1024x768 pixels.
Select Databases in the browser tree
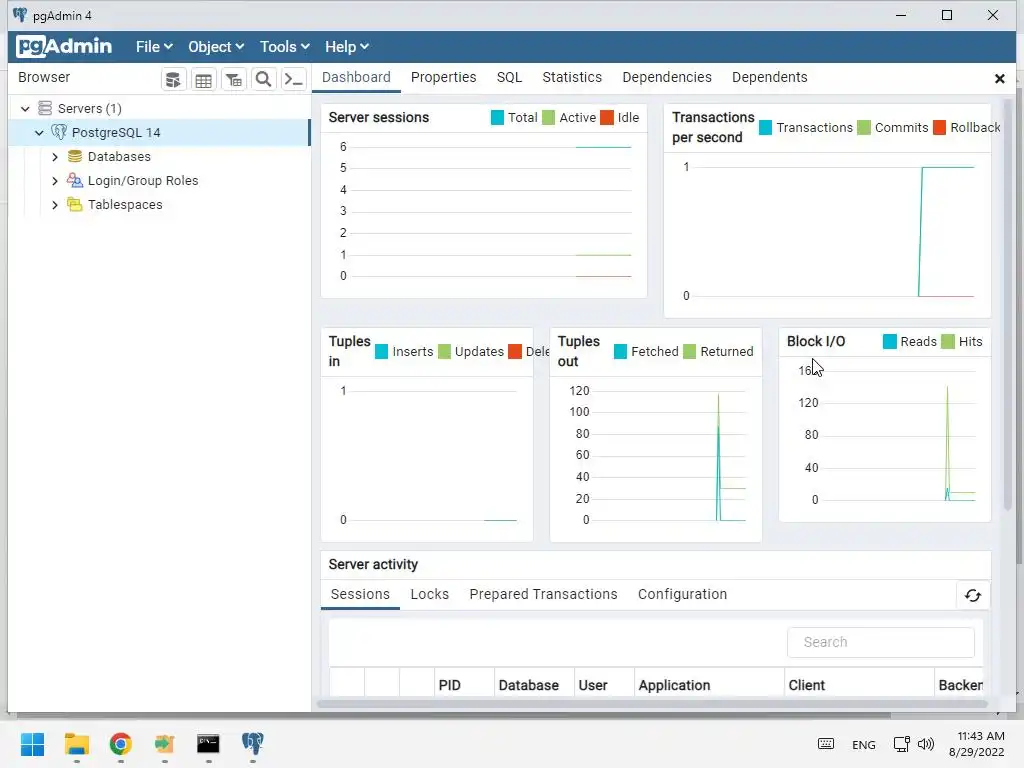click(119, 157)
